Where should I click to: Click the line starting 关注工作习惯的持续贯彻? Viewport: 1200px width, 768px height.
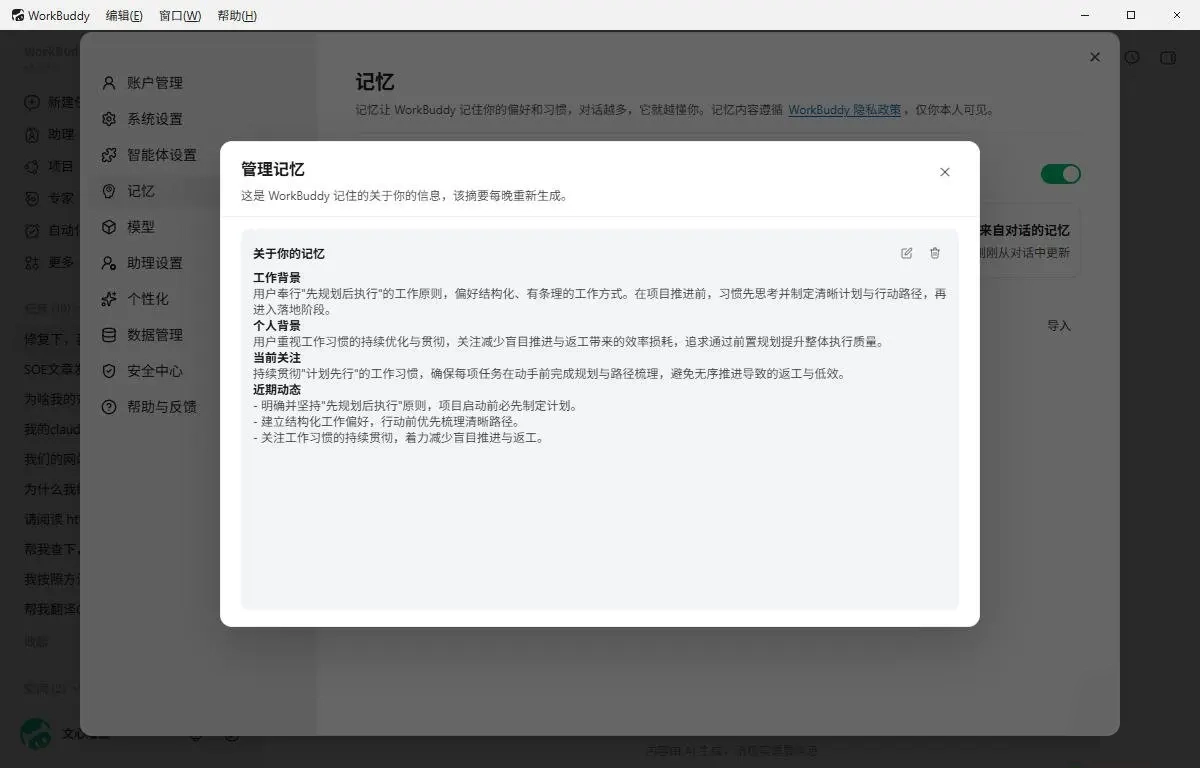point(399,438)
